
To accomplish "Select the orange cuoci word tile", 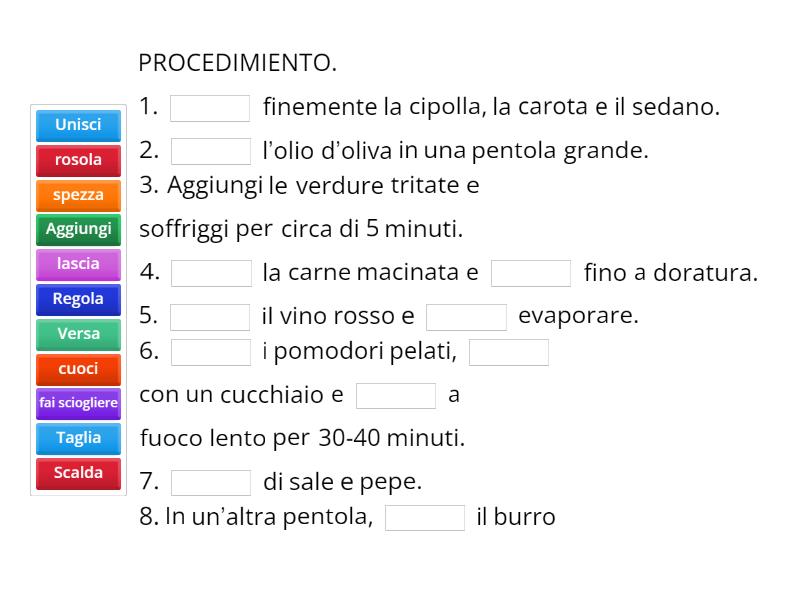I will click(78, 369).
